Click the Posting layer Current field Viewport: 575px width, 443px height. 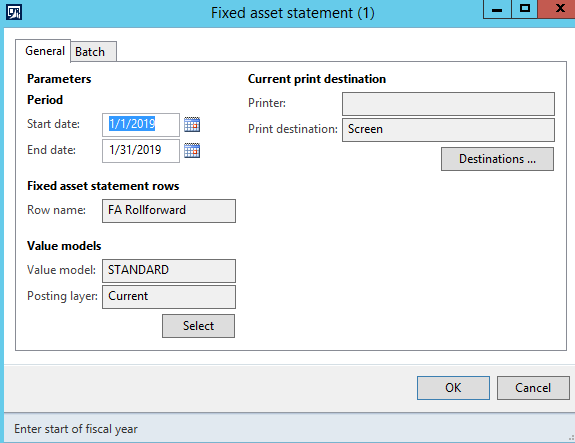tap(169, 297)
